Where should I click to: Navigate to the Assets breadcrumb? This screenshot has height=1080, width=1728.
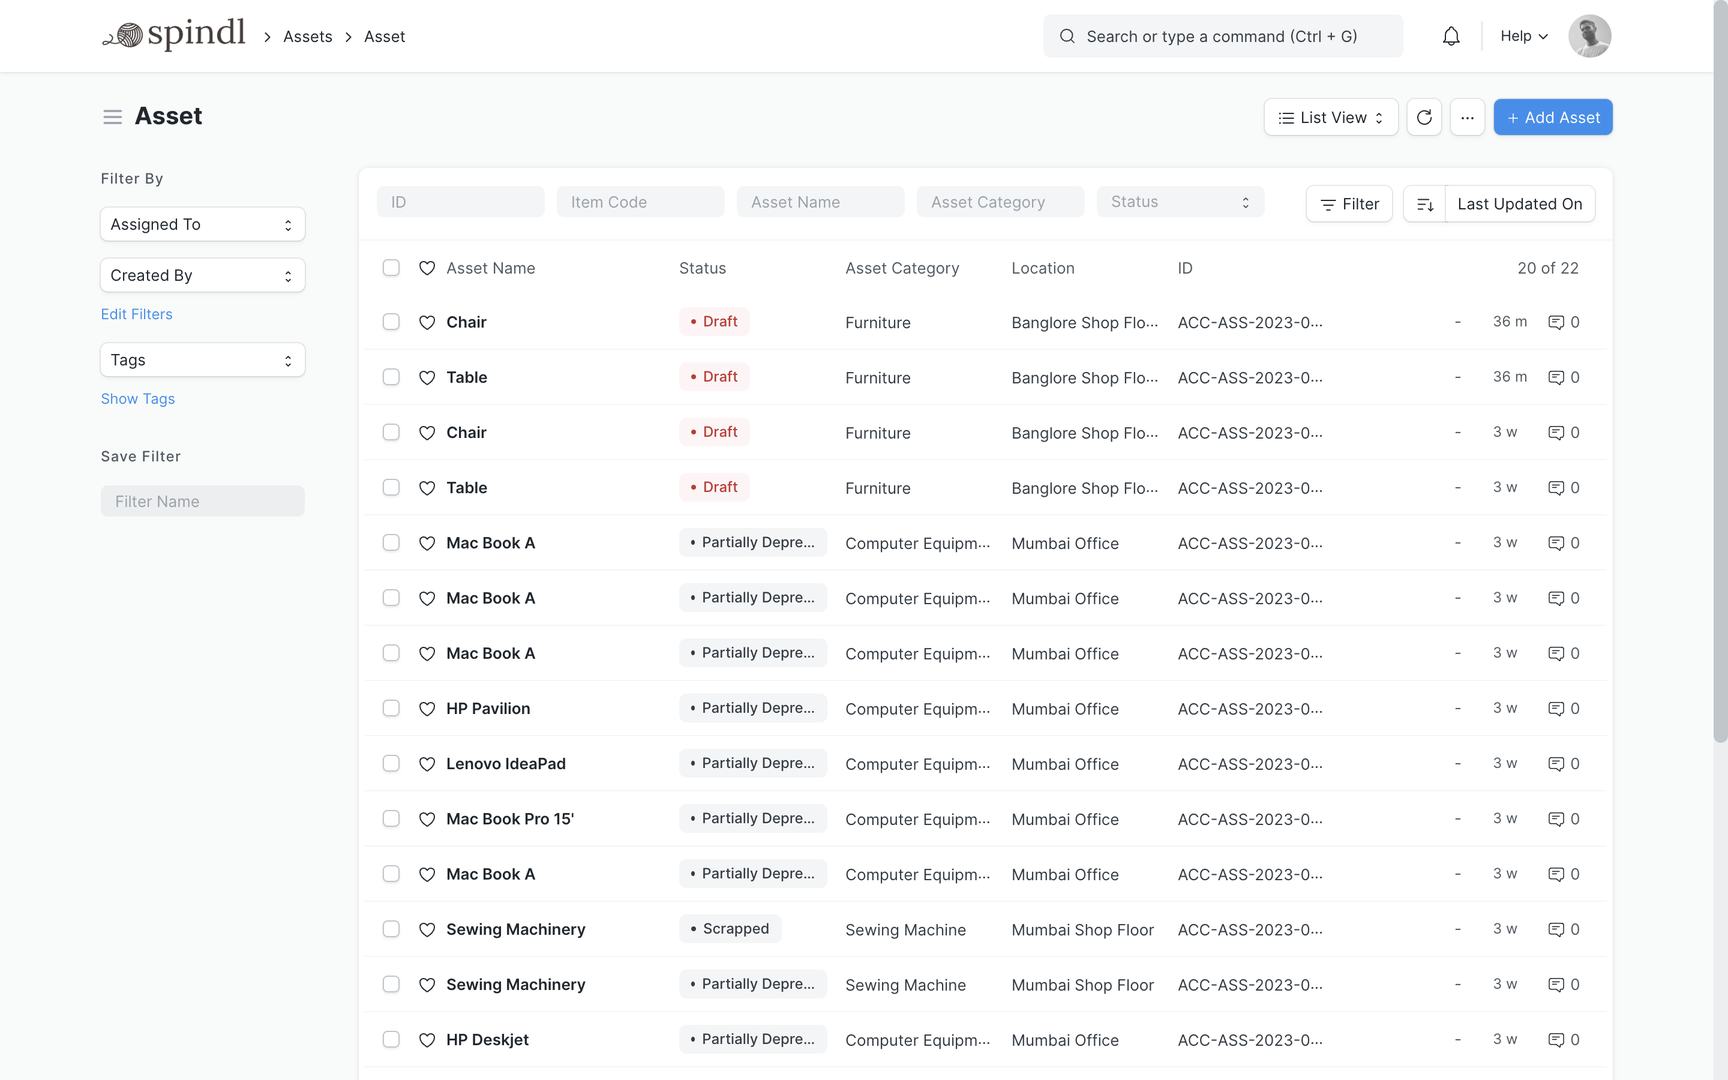coord(307,36)
